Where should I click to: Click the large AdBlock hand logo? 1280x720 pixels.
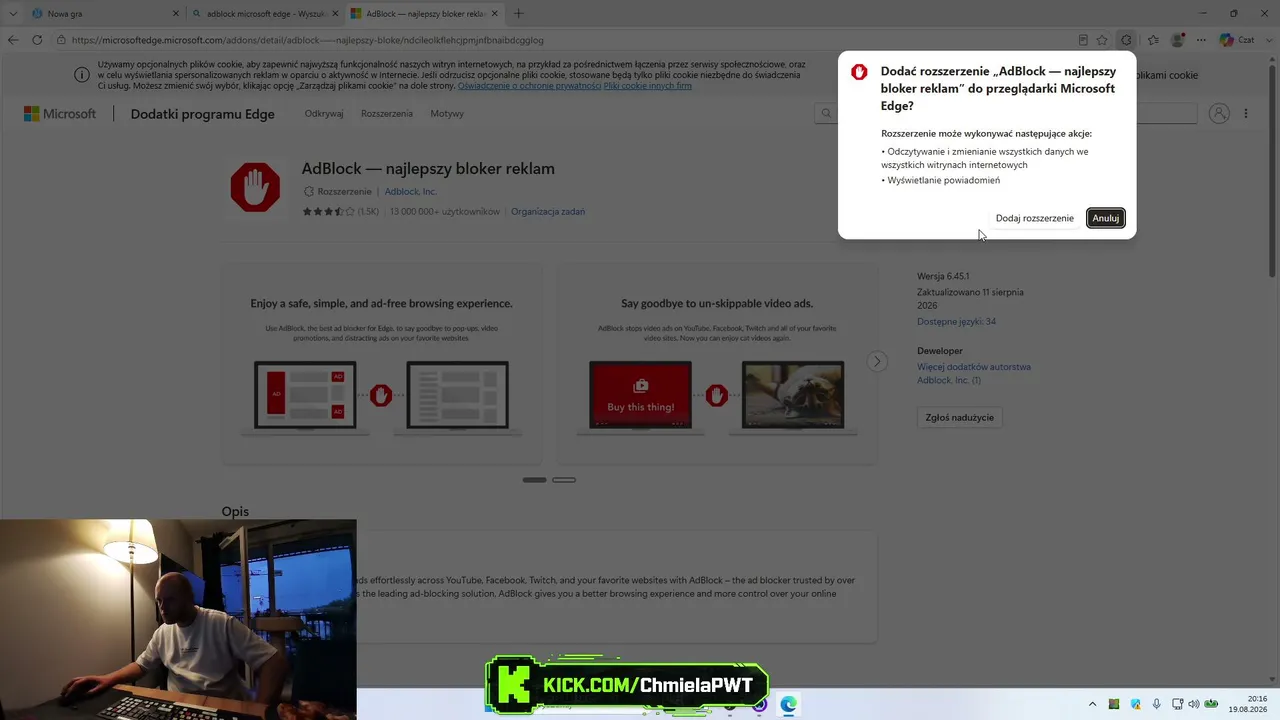(x=255, y=187)
